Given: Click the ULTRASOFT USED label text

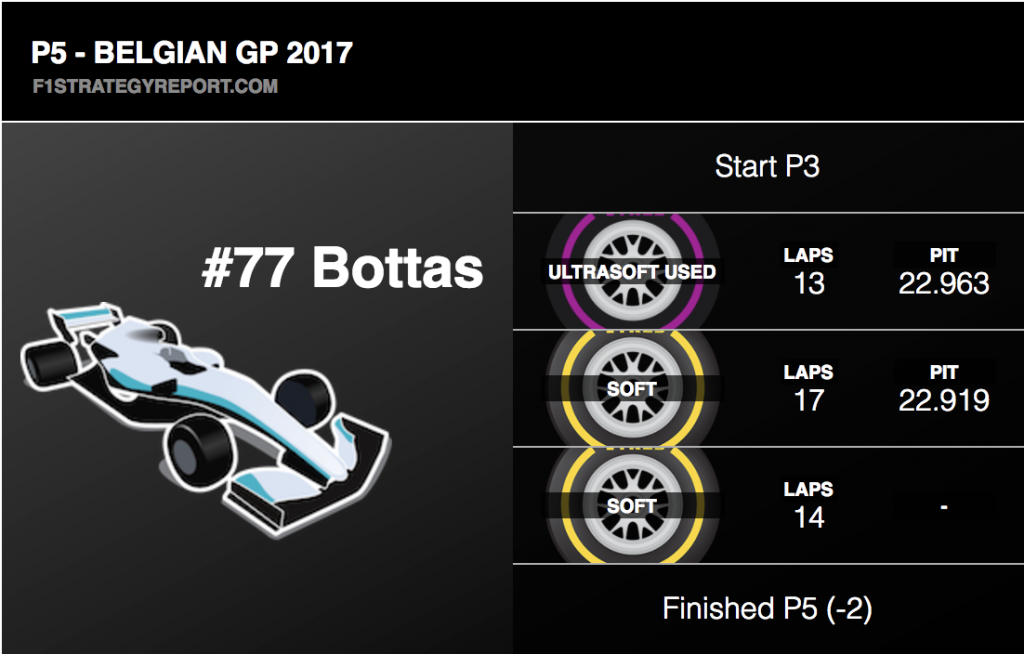Looking at the screenshot, I should coord(632,272).
